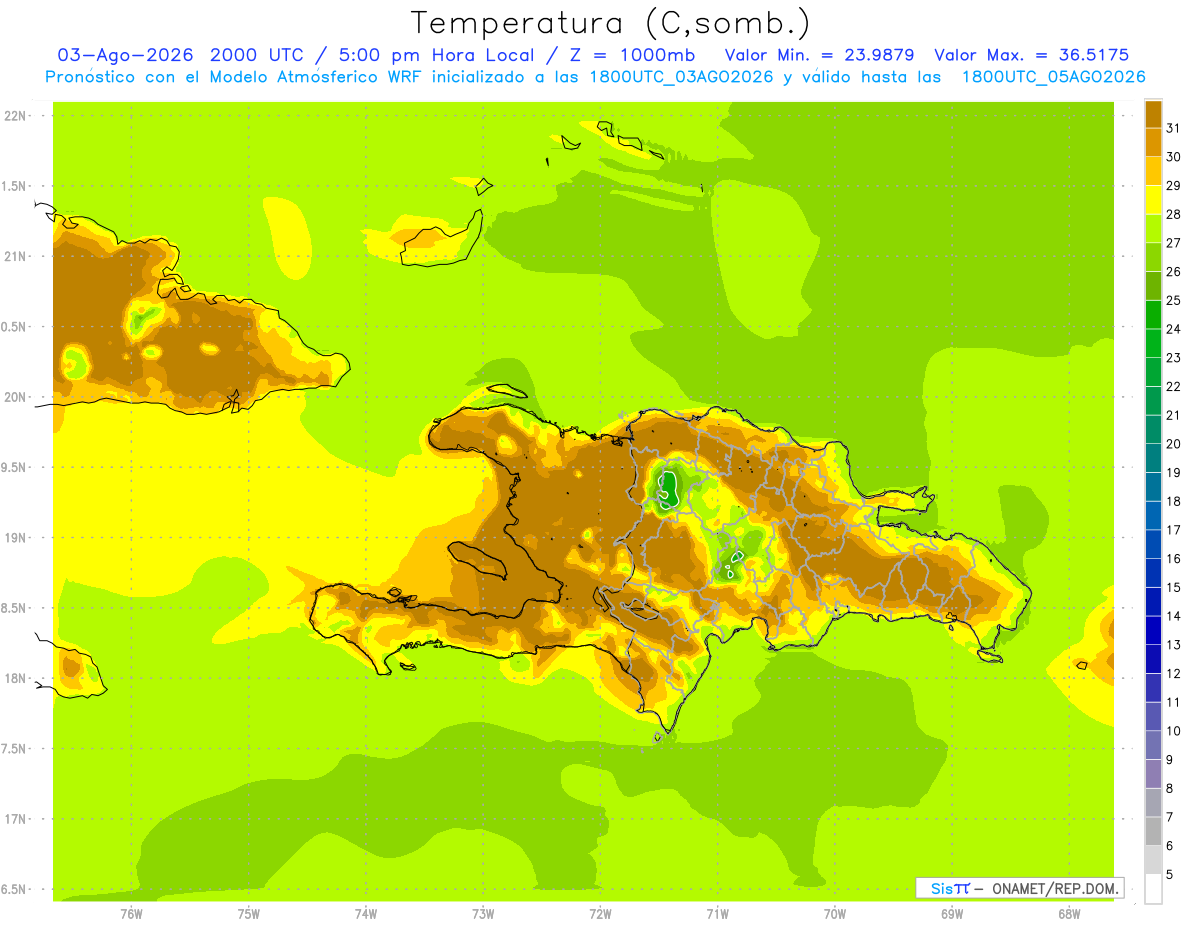
Task: Click the "72W" longitude label
Action: coord(600,913)
